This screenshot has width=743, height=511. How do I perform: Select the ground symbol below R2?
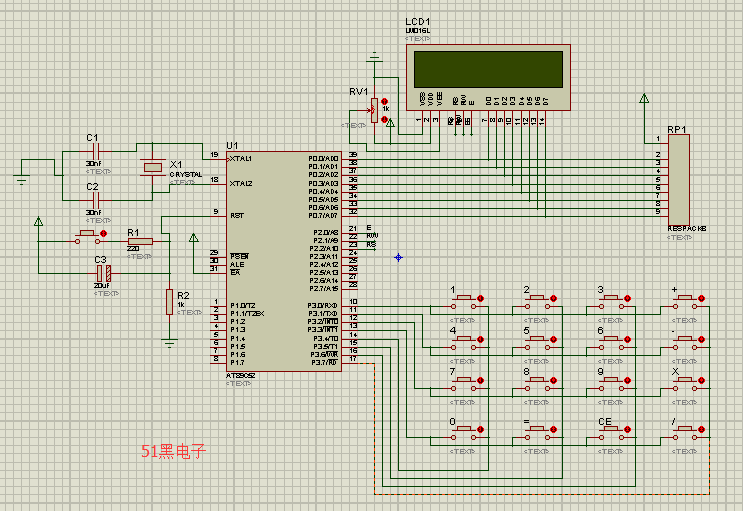[x=169, y=344]
